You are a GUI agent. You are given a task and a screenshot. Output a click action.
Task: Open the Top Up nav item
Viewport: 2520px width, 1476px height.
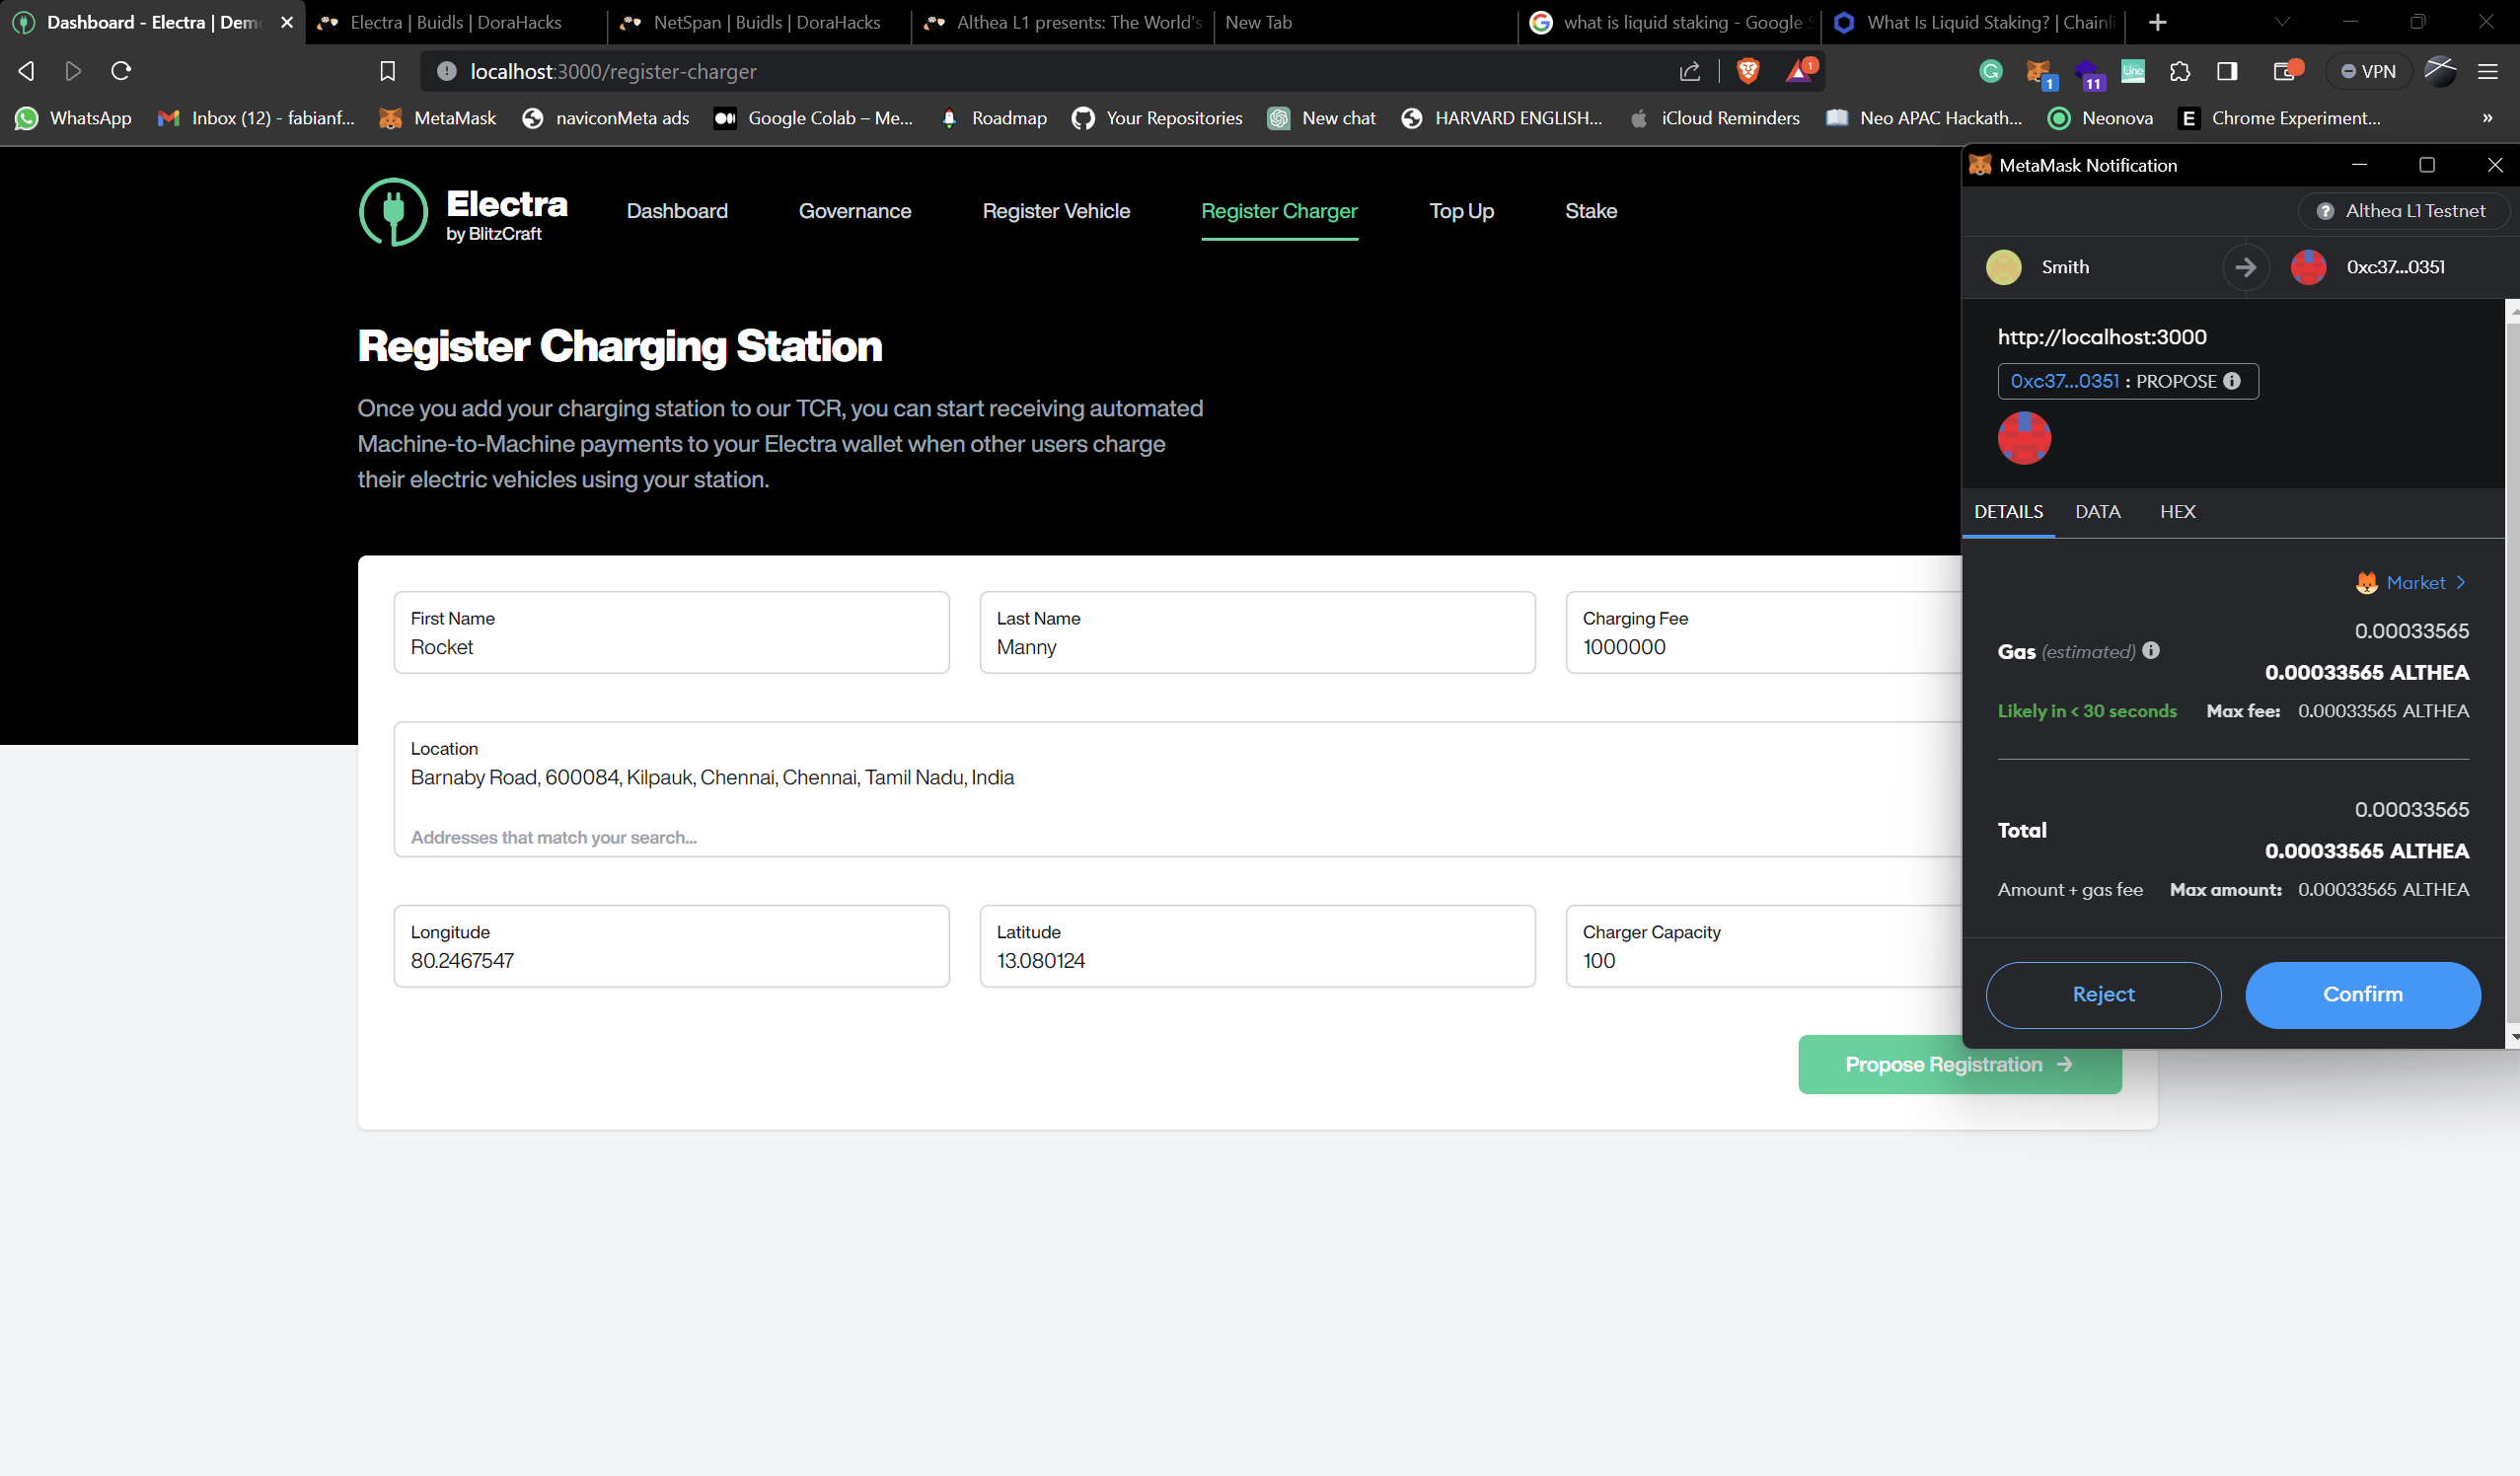click(x=1461, y=211)
